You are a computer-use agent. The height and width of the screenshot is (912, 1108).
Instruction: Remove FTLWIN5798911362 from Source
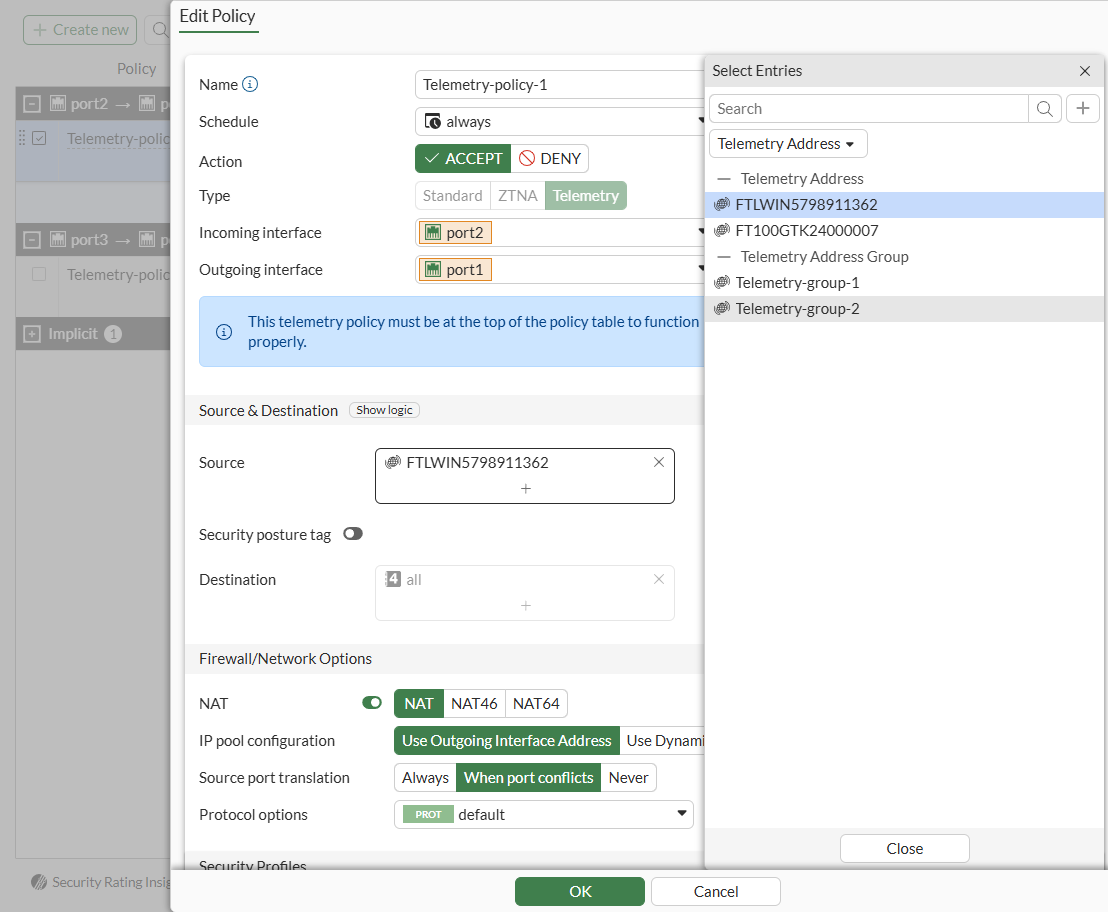pos(659,462)
